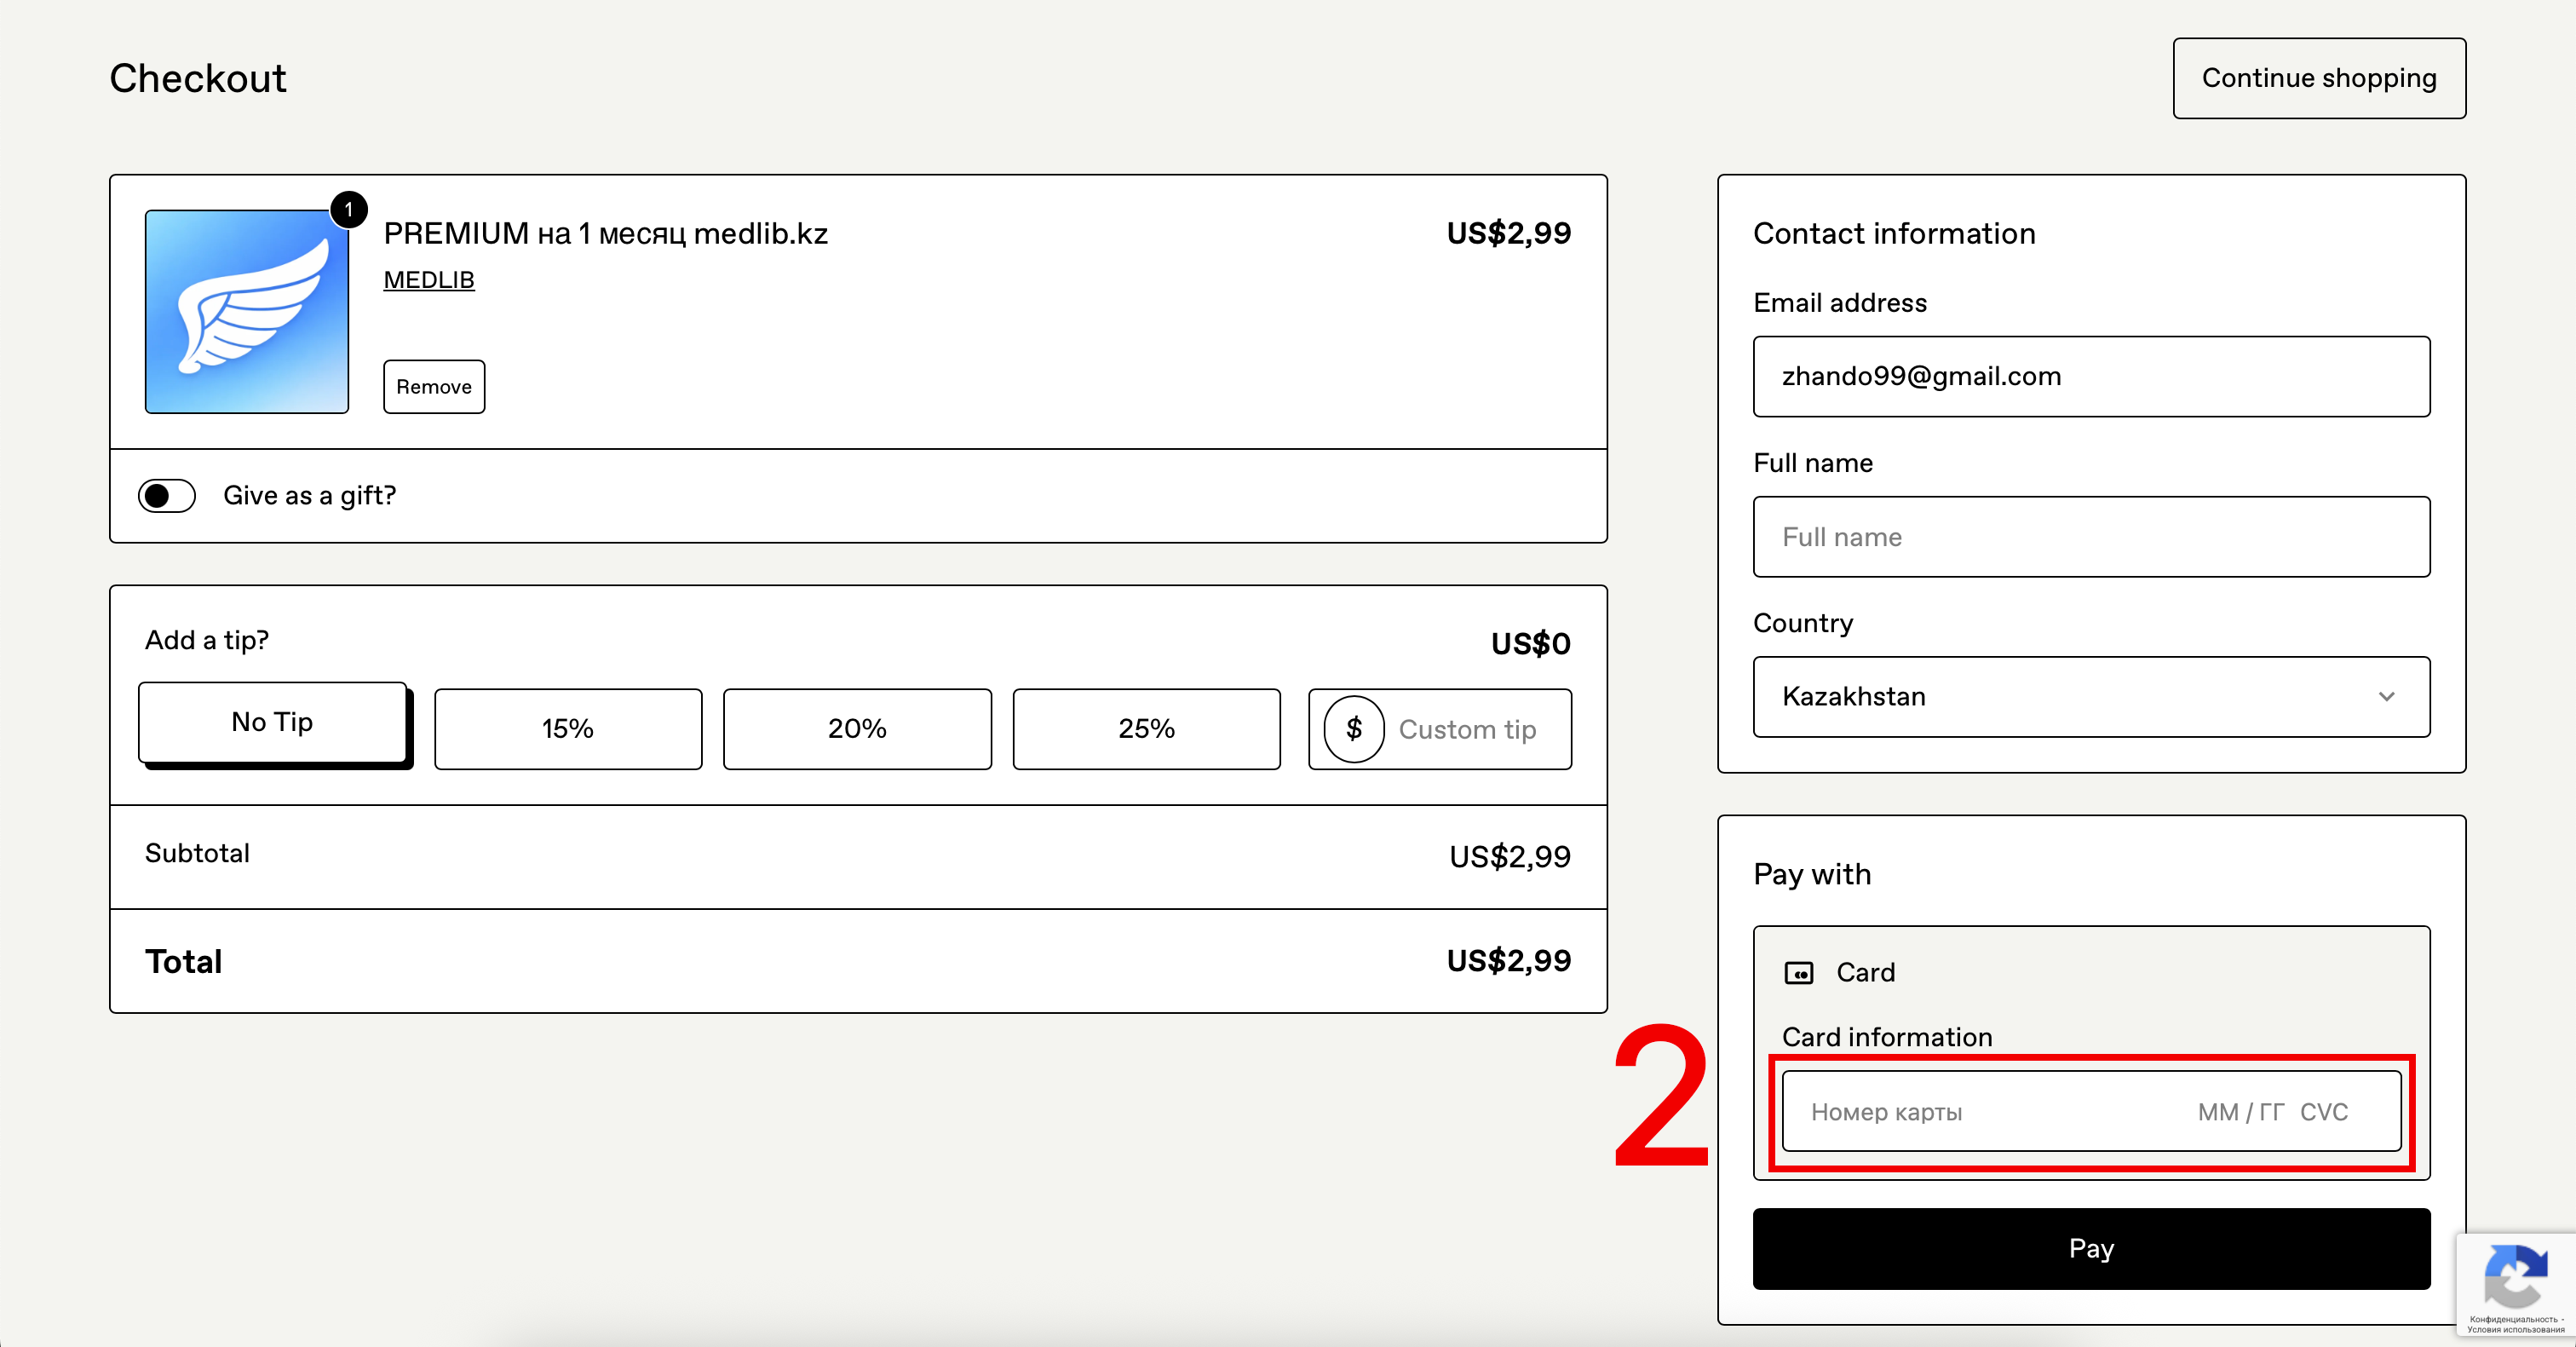Click the Add a tip? label
Image resolution: width=2576 pixels, height=1347 pixels.
[207, 640]
